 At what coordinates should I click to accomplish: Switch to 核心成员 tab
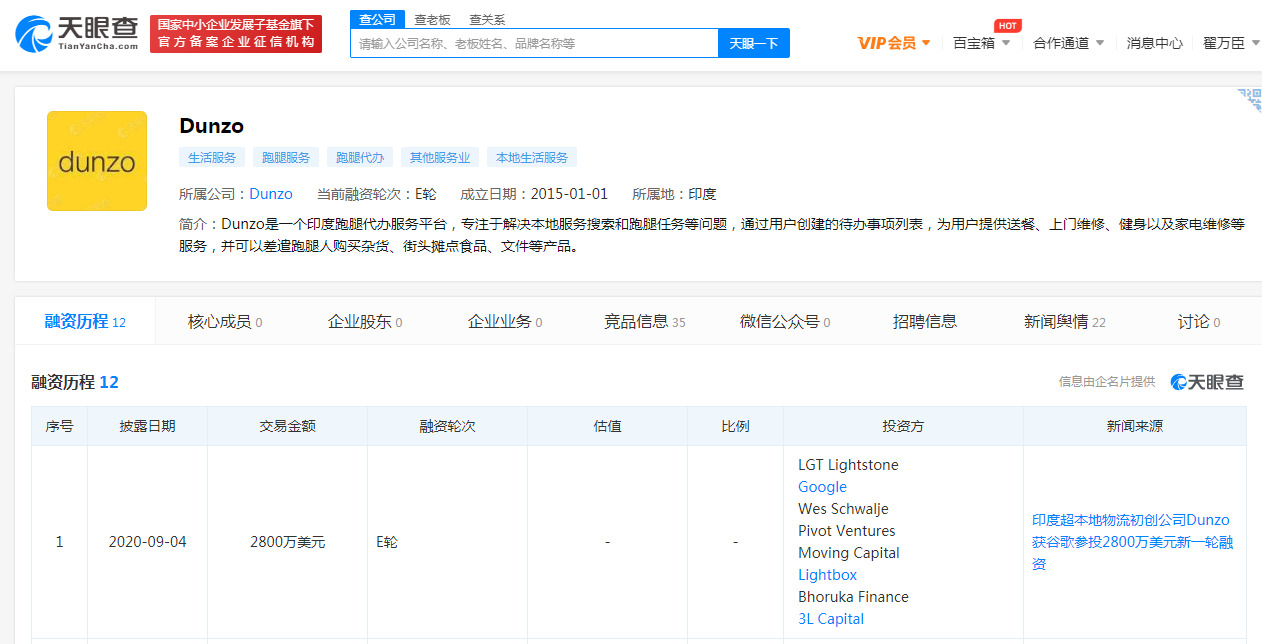point(225,321)
